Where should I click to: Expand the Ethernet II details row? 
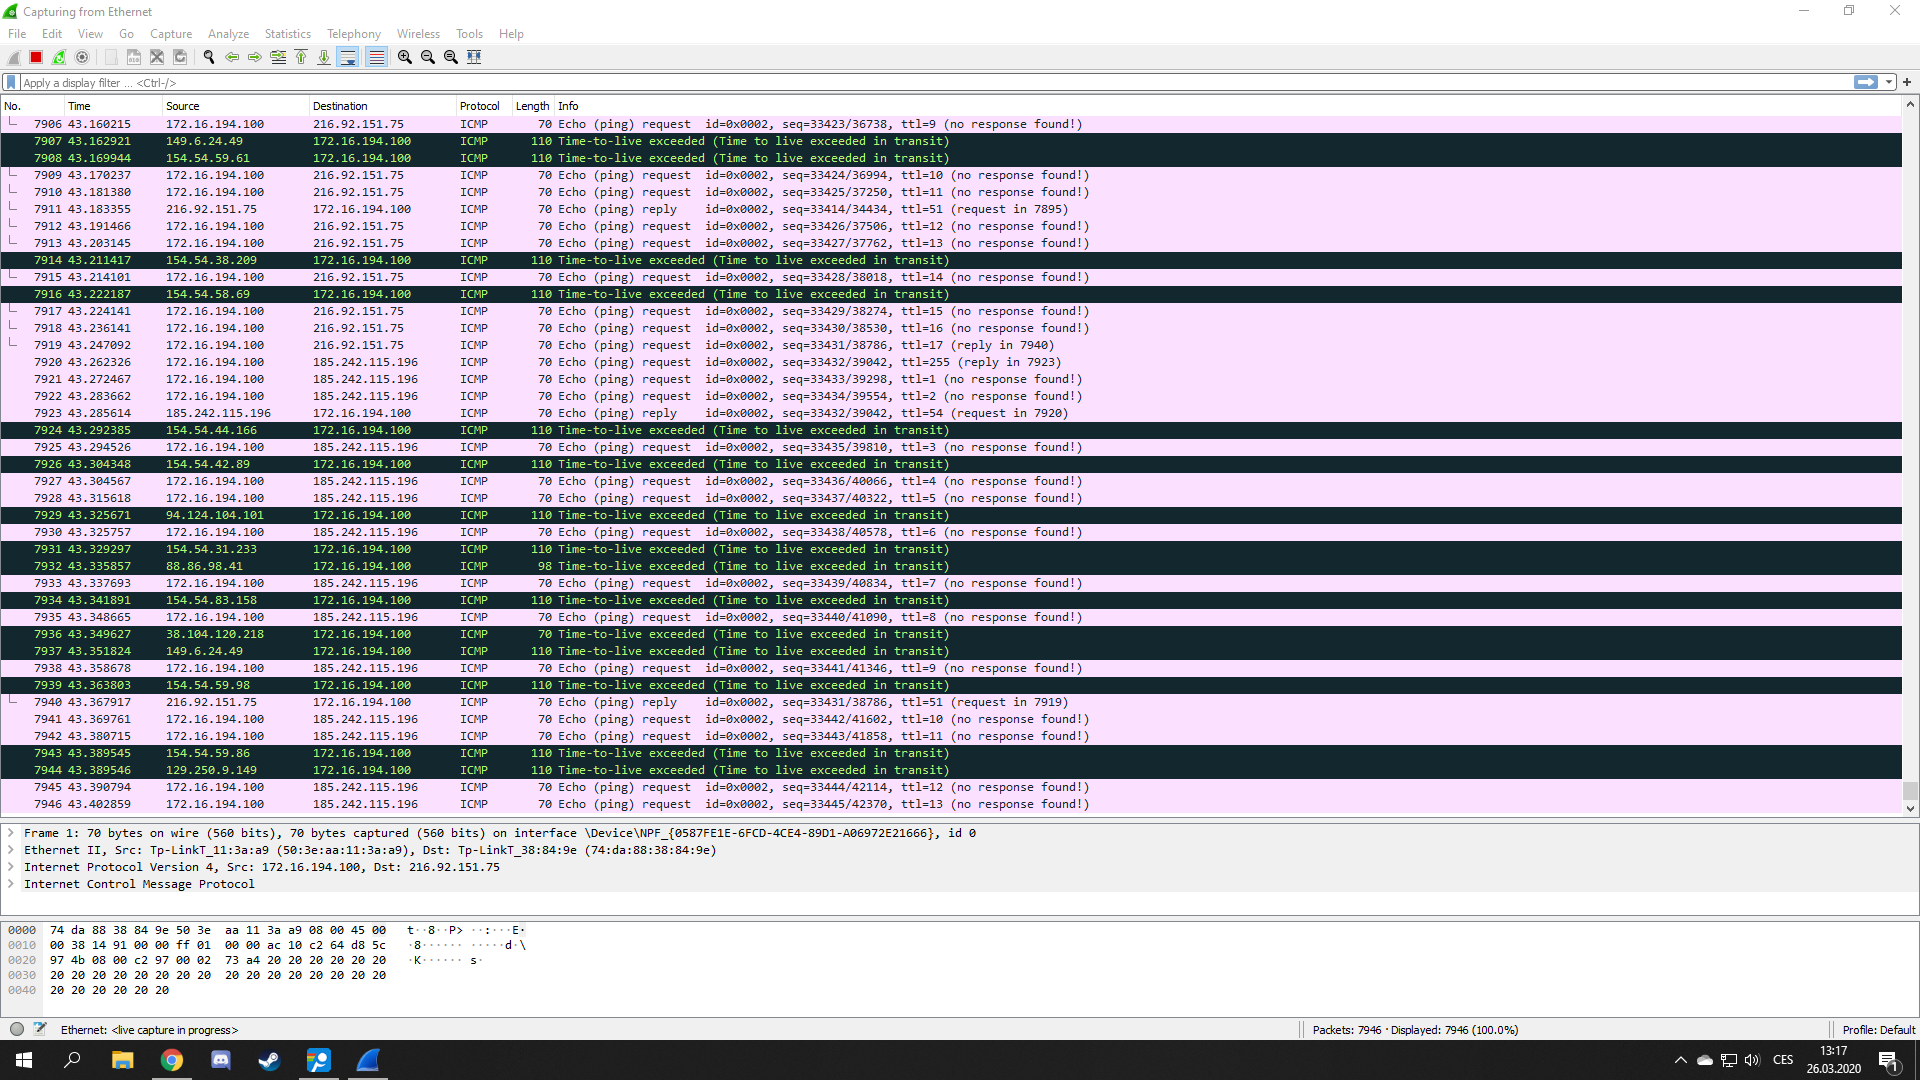coord(11,850)
